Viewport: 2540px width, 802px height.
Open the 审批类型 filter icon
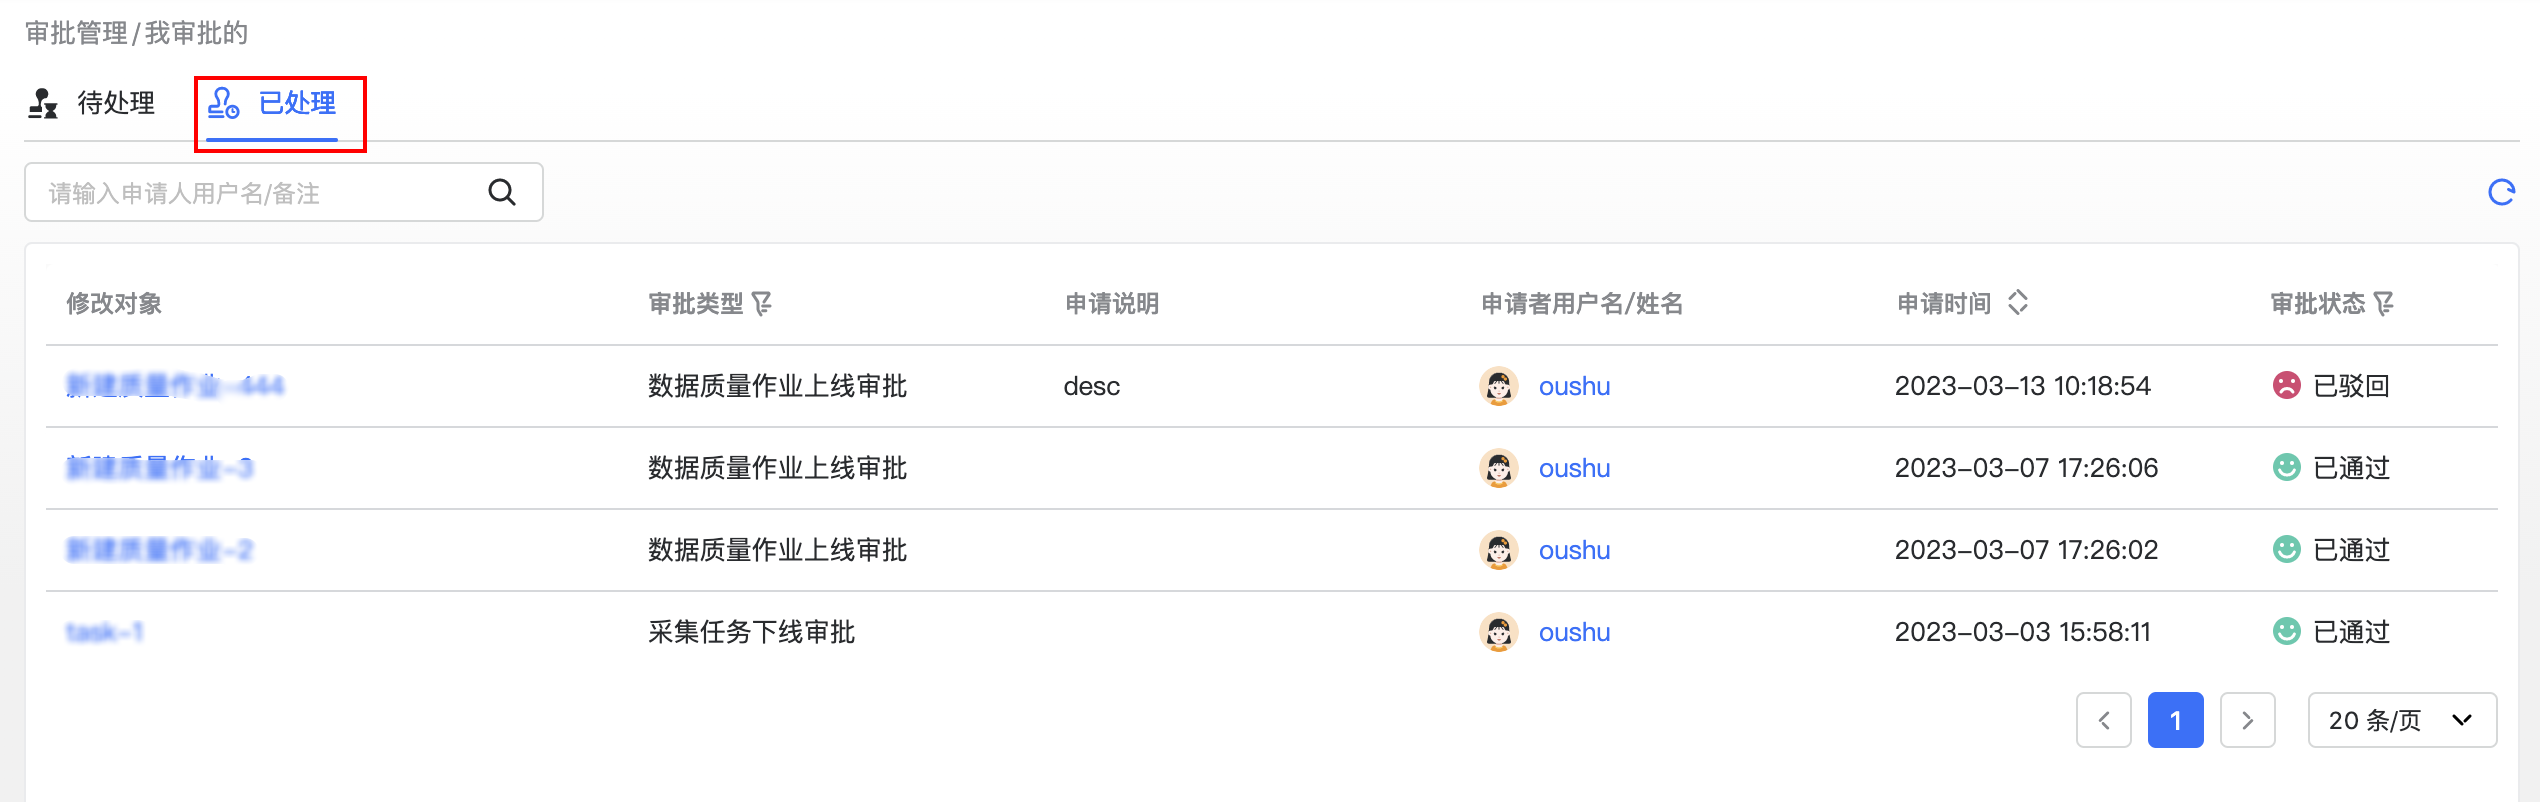pyautogui.click(x=762, y=303)
